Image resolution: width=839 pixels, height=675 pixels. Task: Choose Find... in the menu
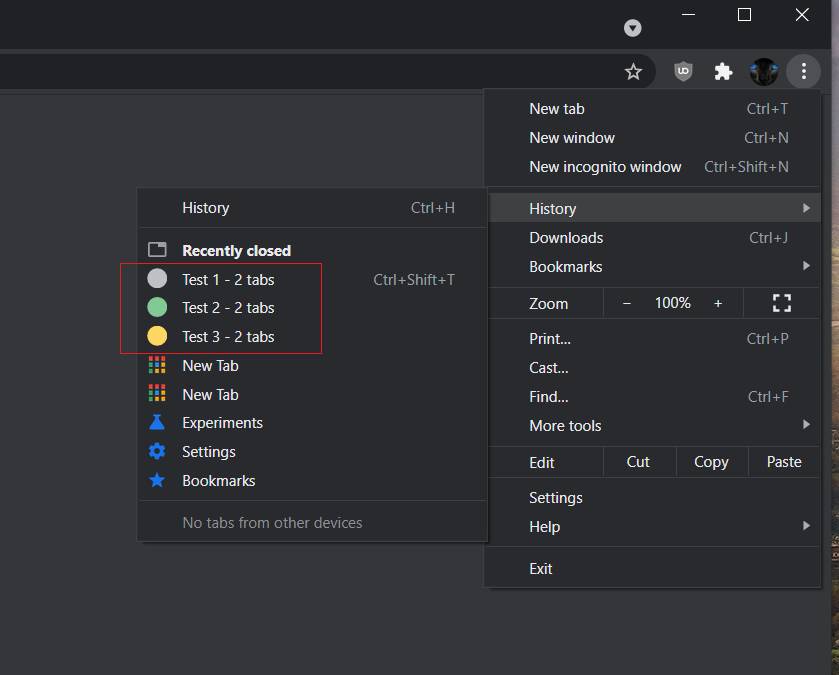pos(652,396)
